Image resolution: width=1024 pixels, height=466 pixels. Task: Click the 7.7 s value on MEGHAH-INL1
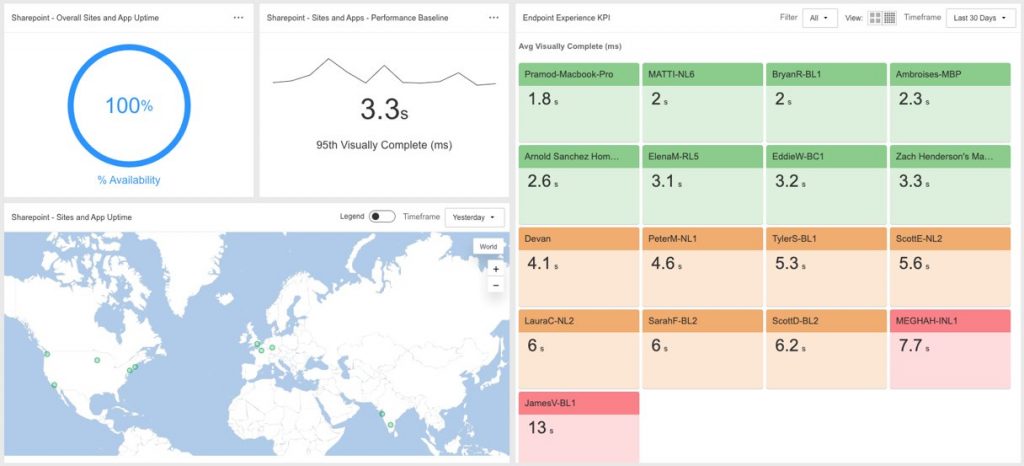tap(912, 346)
